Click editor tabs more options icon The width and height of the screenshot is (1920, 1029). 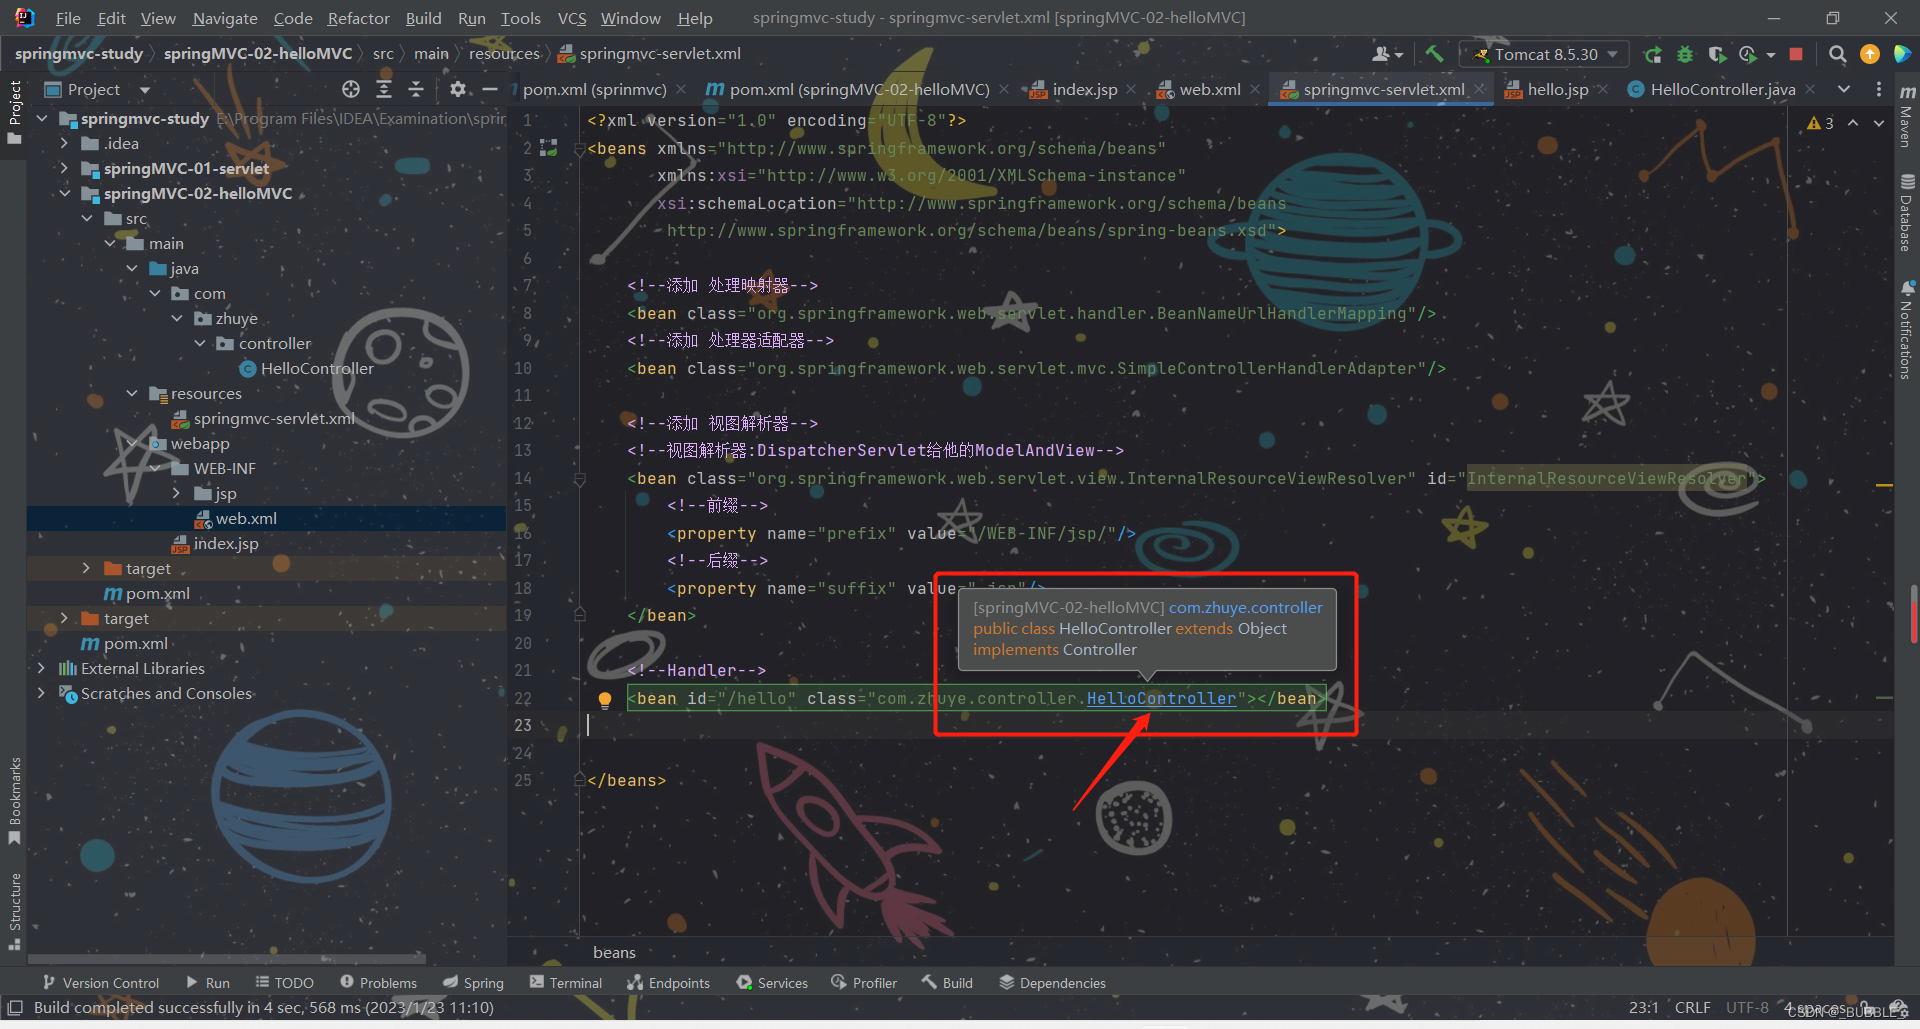point(1879,89)
